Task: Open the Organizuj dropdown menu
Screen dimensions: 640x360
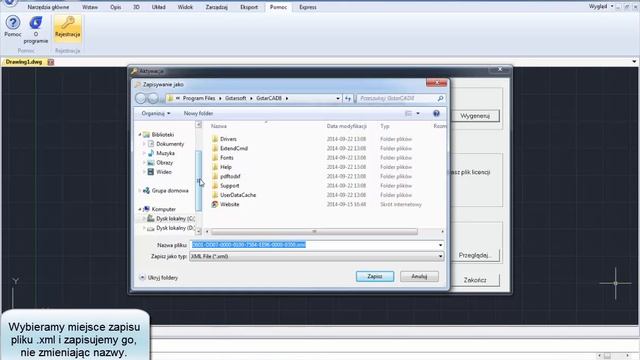Action: [x=156, y=113]
